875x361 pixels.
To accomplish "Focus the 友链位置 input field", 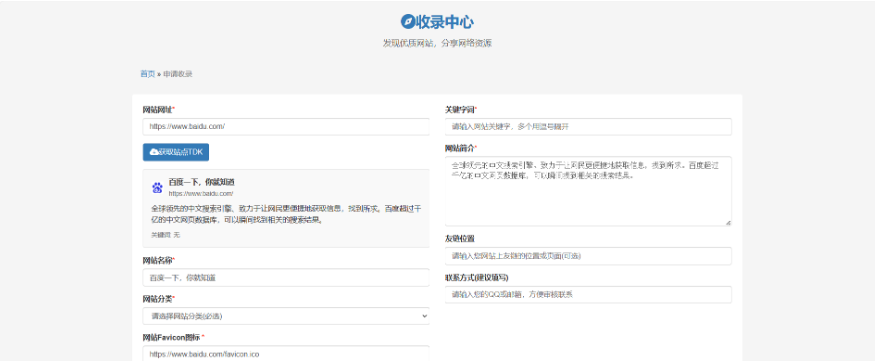I will [588, 256].
